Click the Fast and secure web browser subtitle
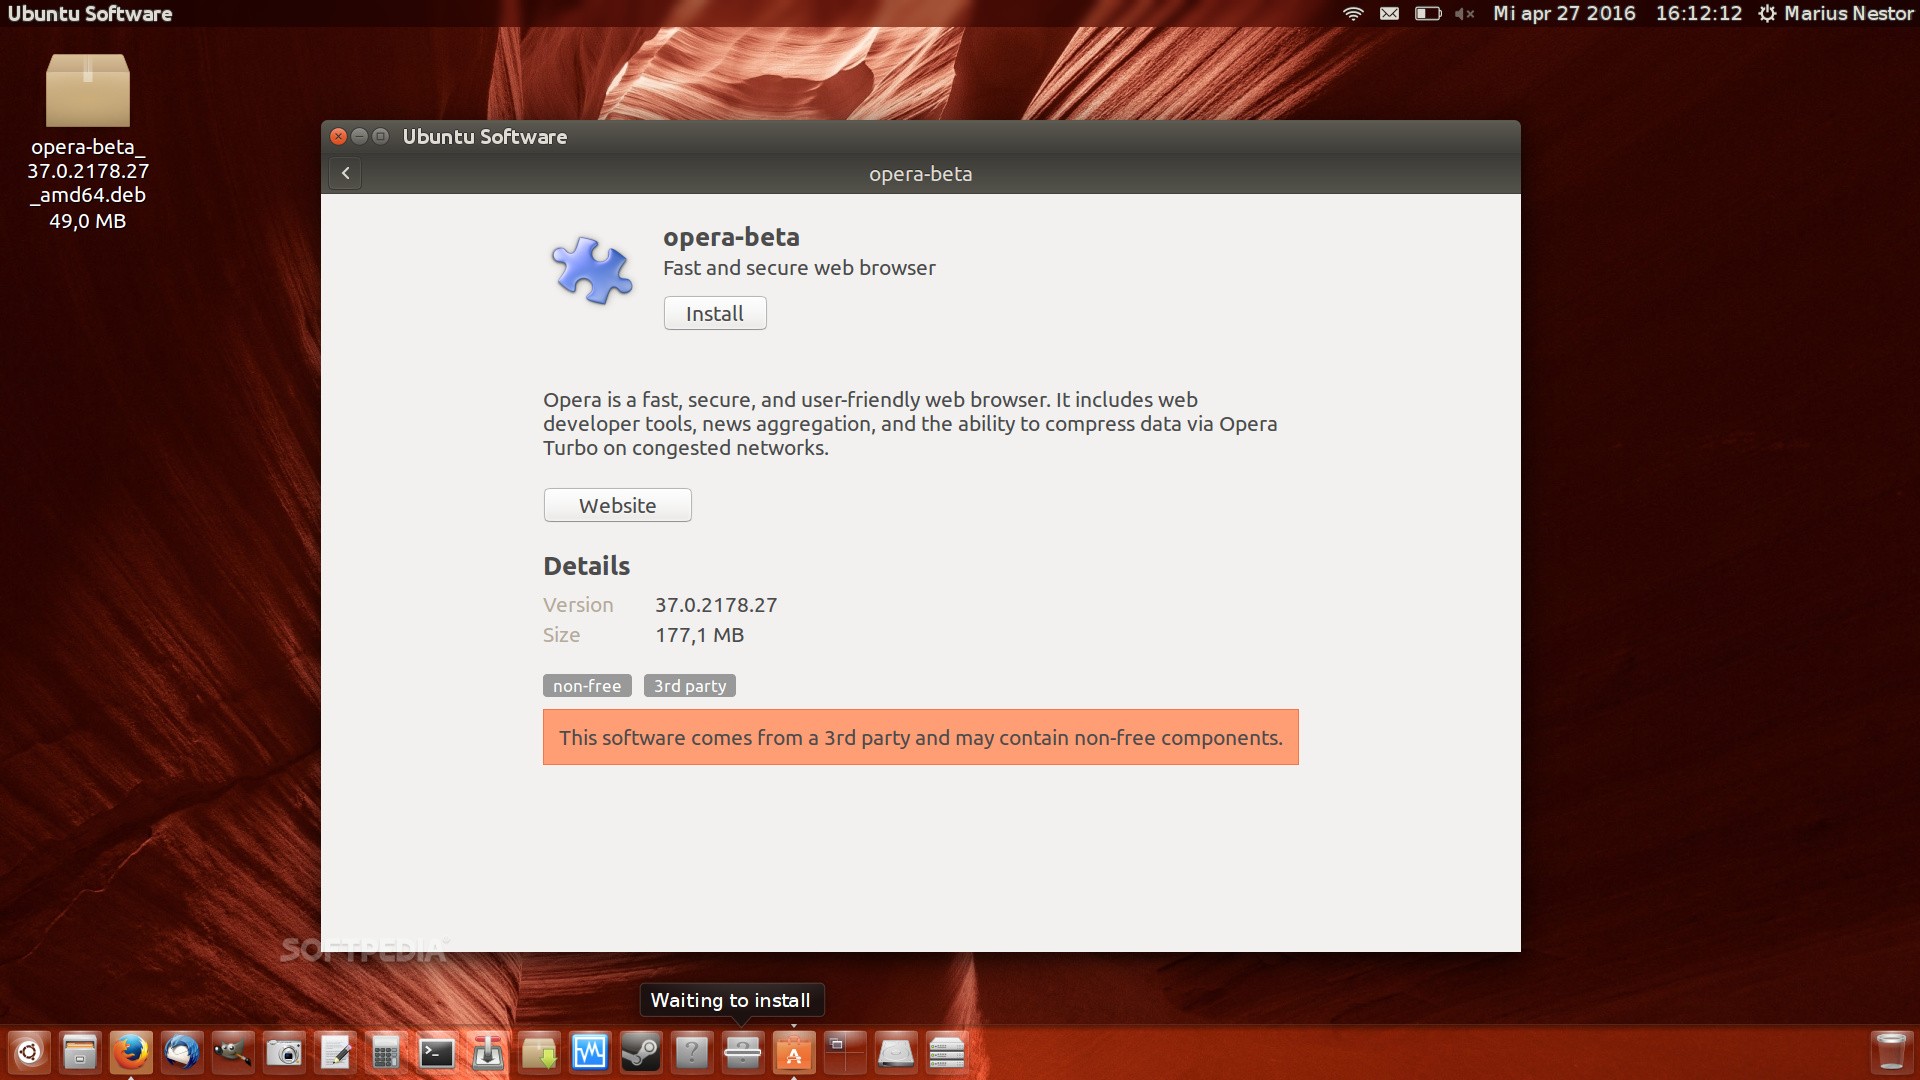Screen dimensions: 1920x1080 [x=799, y=268]
